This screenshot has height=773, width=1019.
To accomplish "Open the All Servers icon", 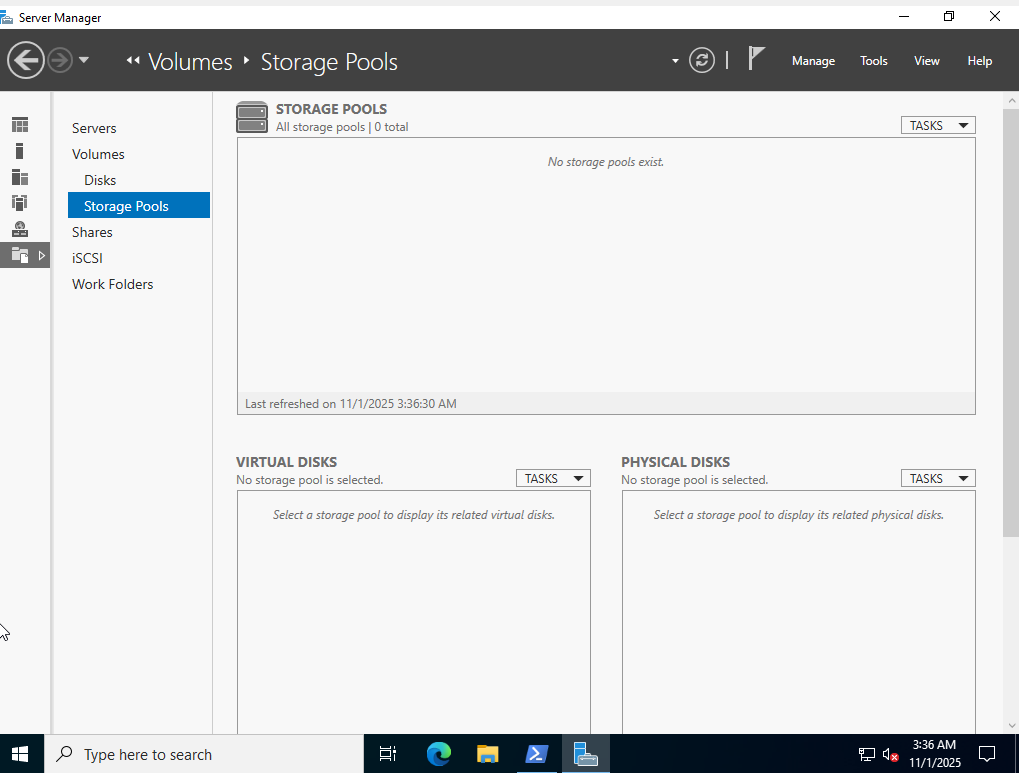I will click(x=20, y=177).
